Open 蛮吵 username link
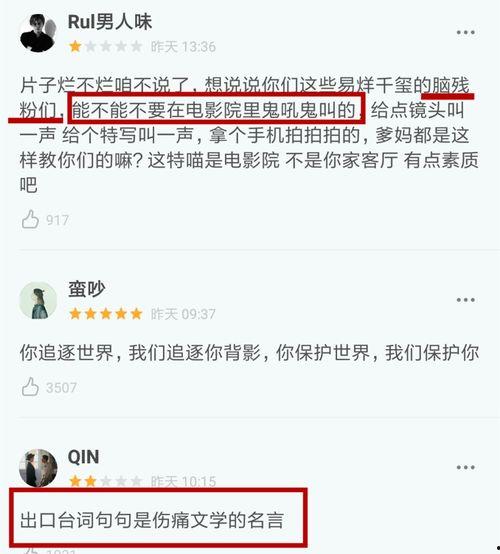Screen dimensions: 500x554 click(x=87, y=289)
